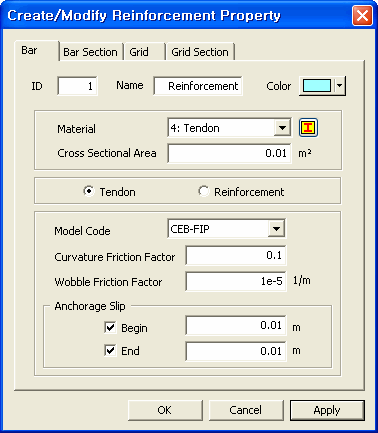Click the Material label text

(x=76, y=129)
